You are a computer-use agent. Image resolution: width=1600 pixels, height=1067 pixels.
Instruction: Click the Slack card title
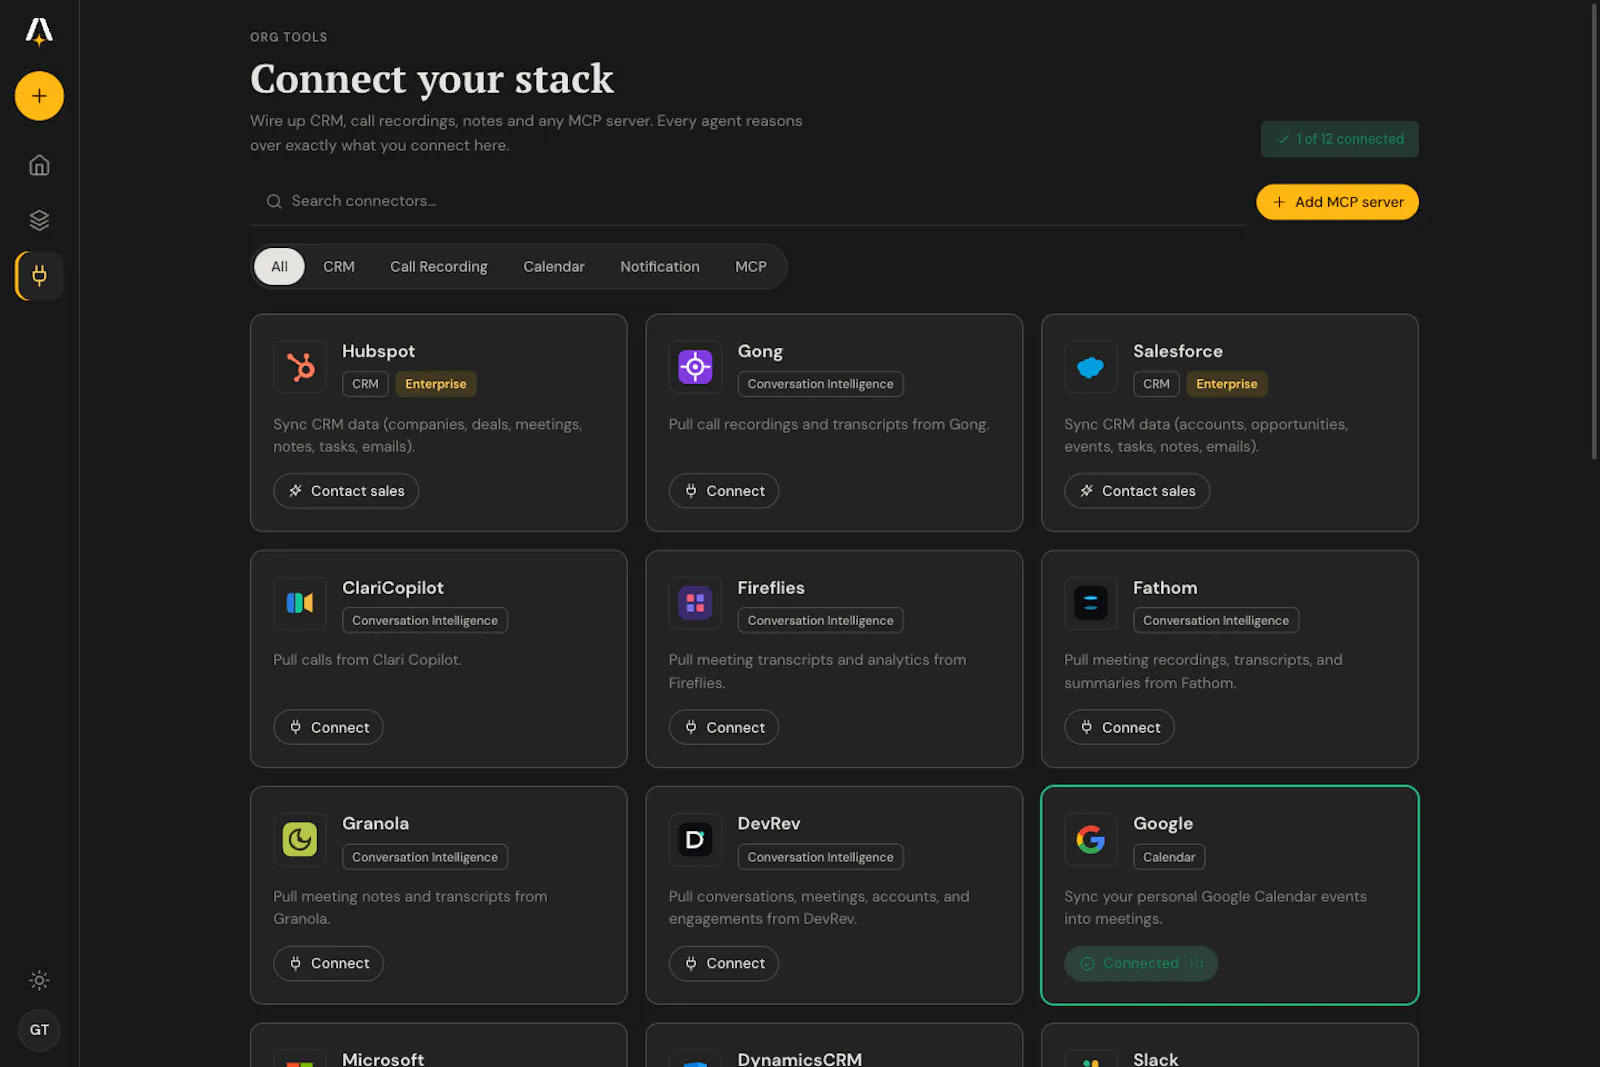pyautogui.click(x=1155, y=1058)
